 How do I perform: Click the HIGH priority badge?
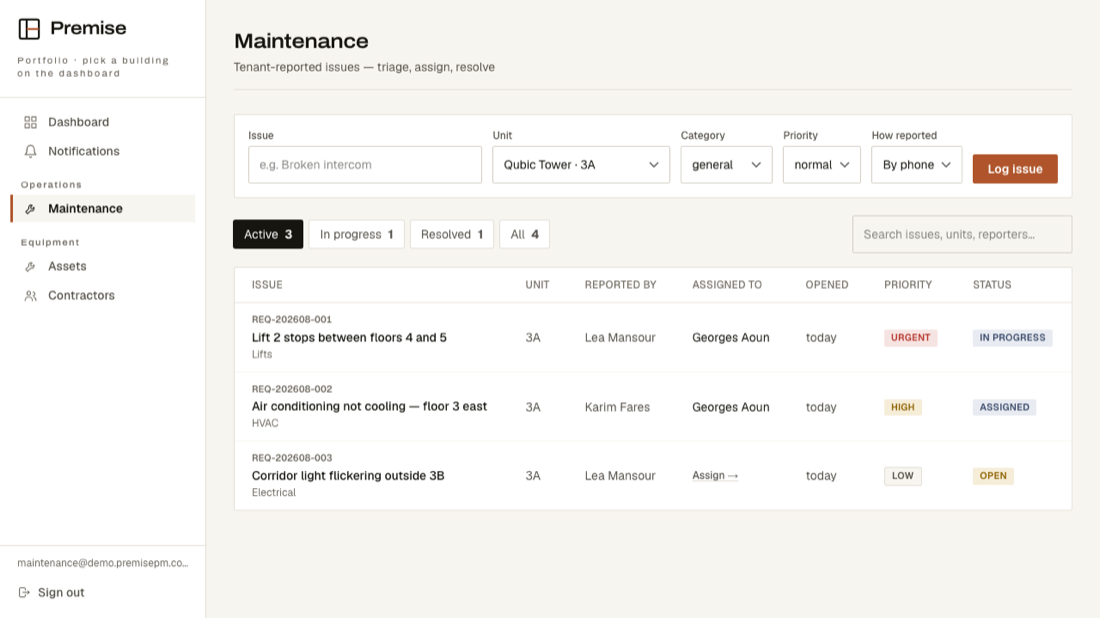pos(902,407)
